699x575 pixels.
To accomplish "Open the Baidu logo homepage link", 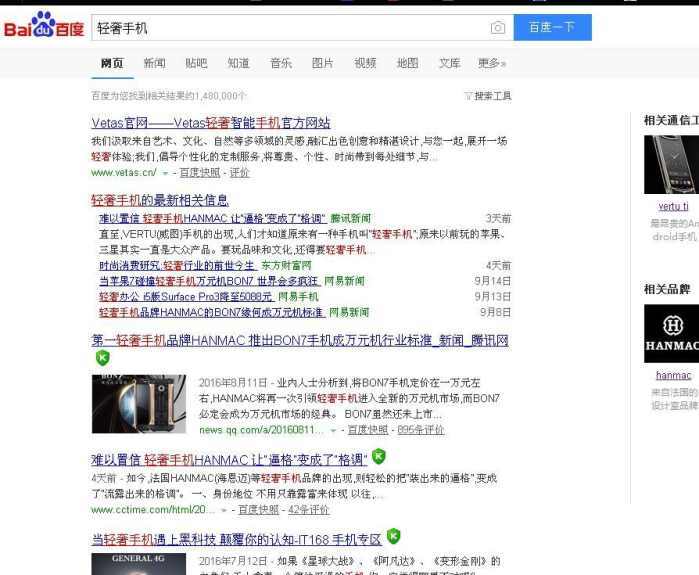I will pyautogui.click(x=44, y=25).
